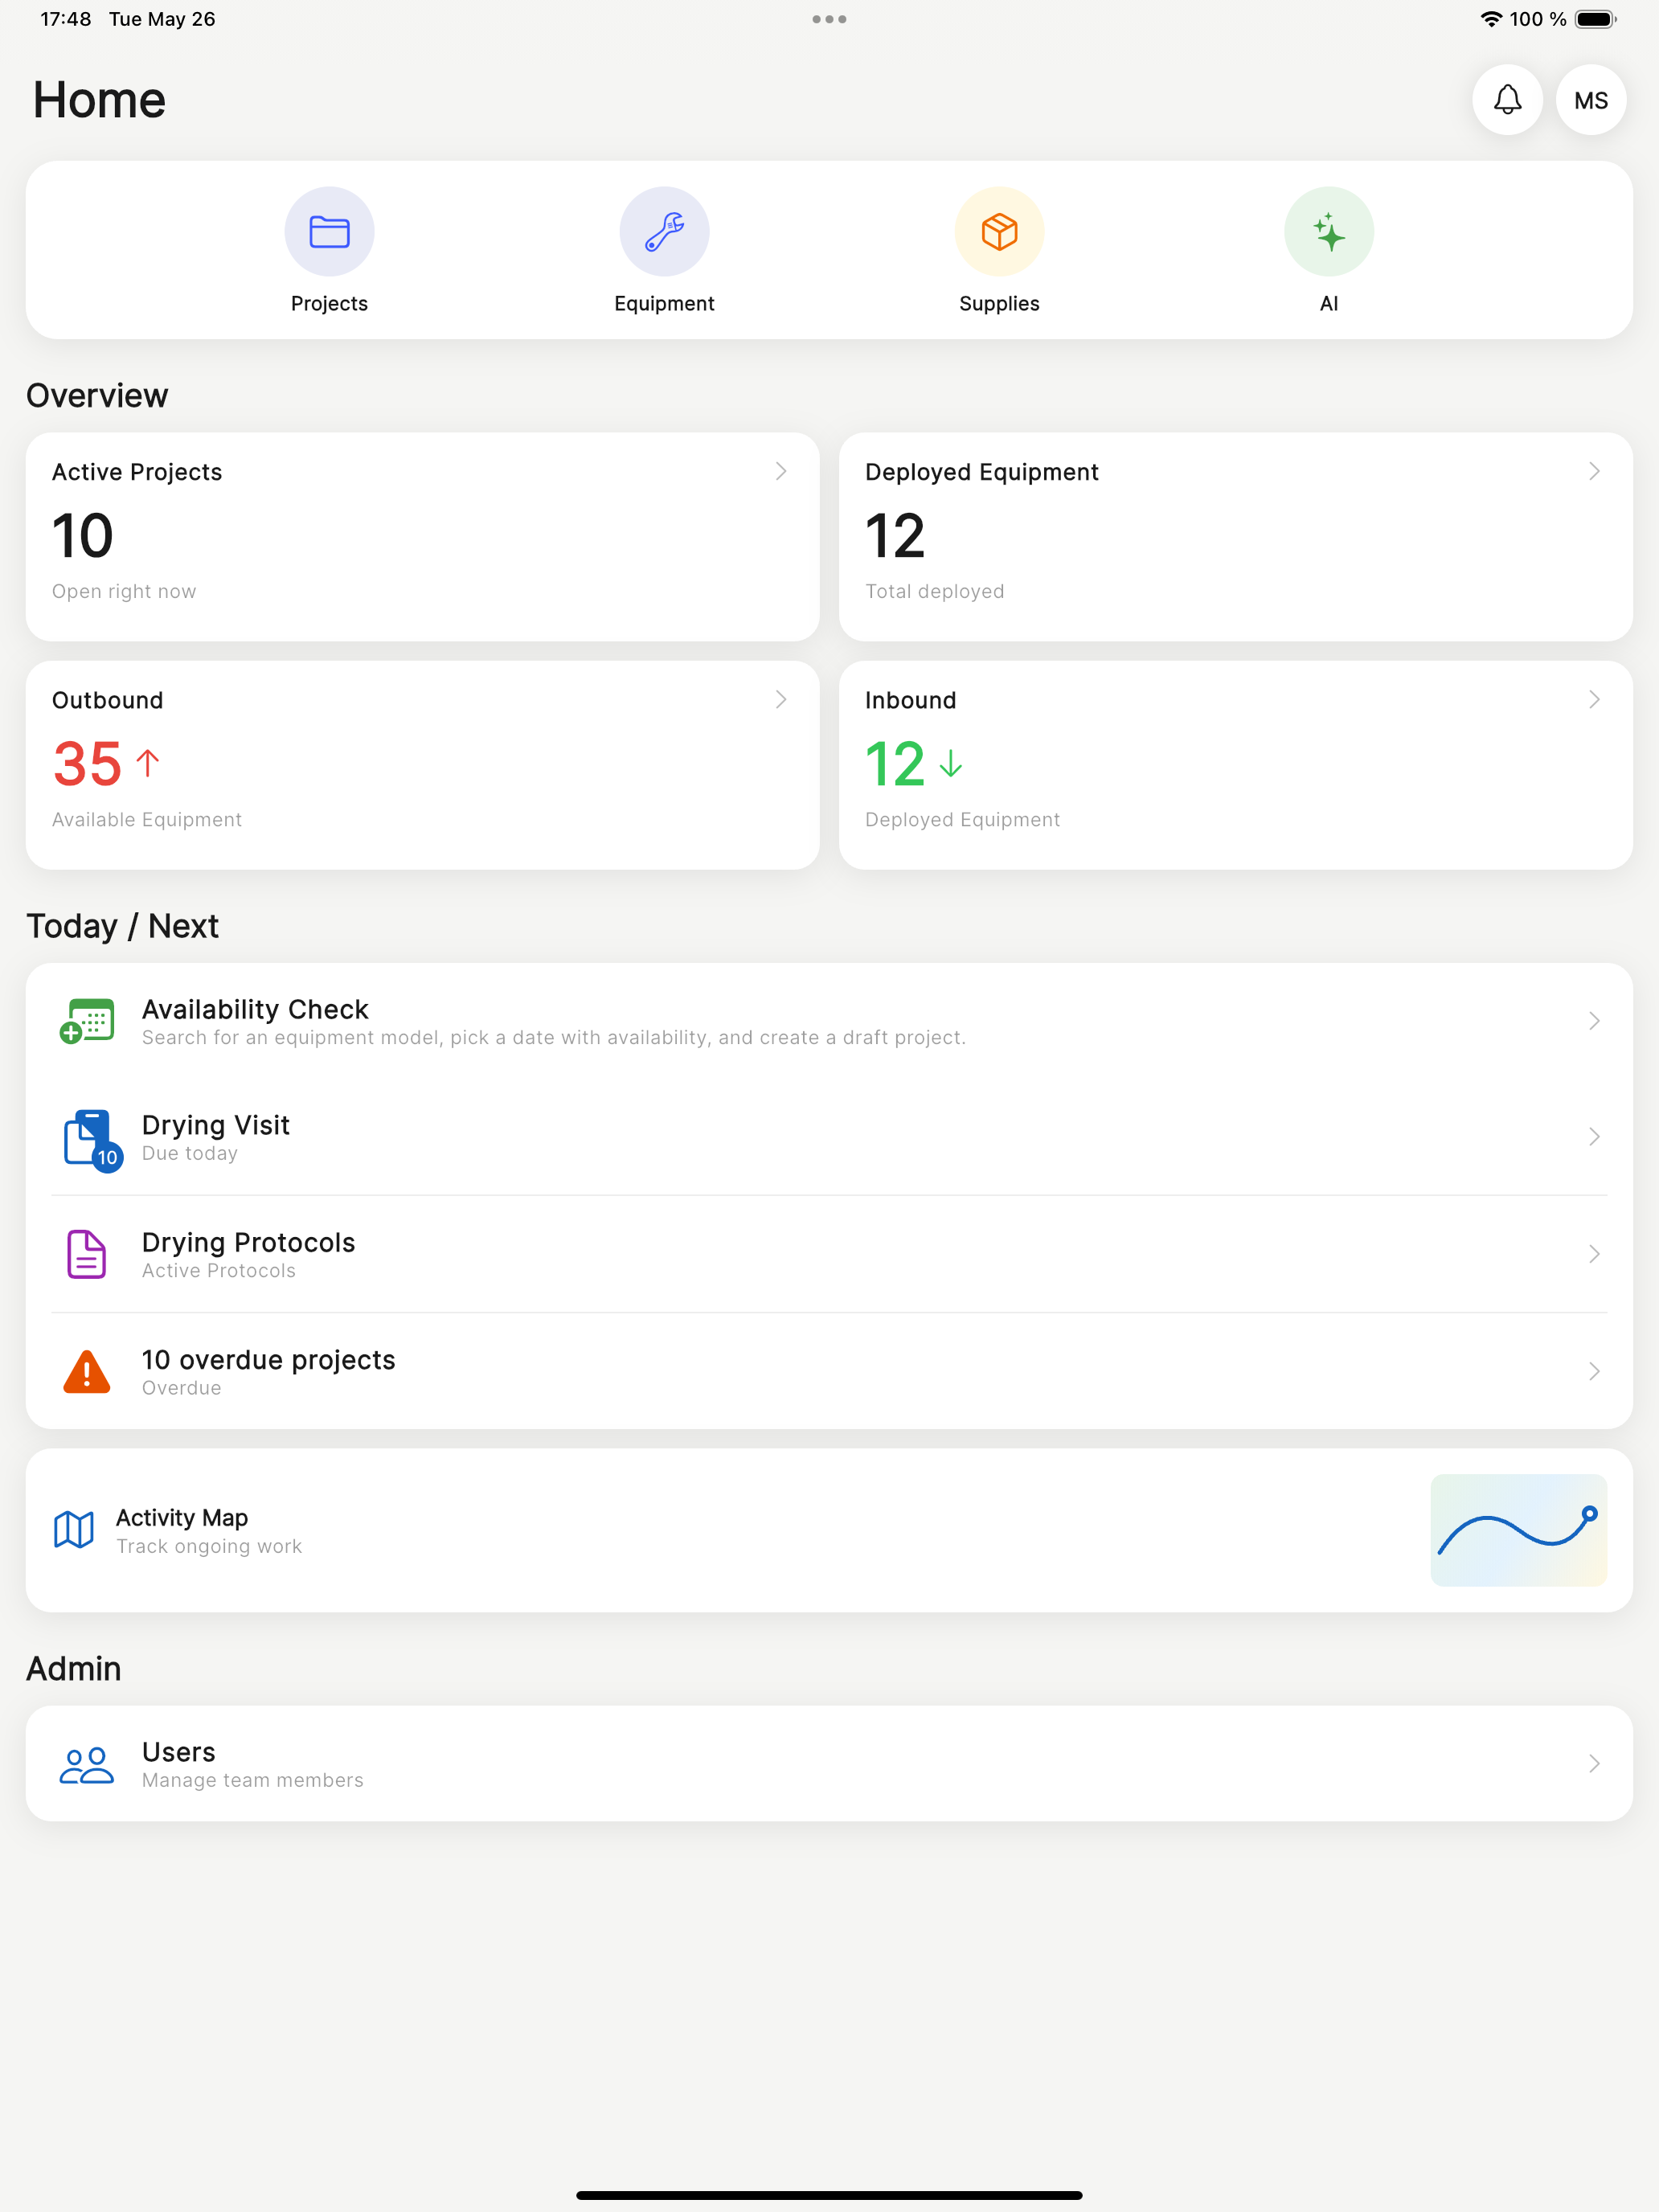Open the MS profile avatar
This screenshot has height=2212, width=1659.
[x=1590, y=100]
